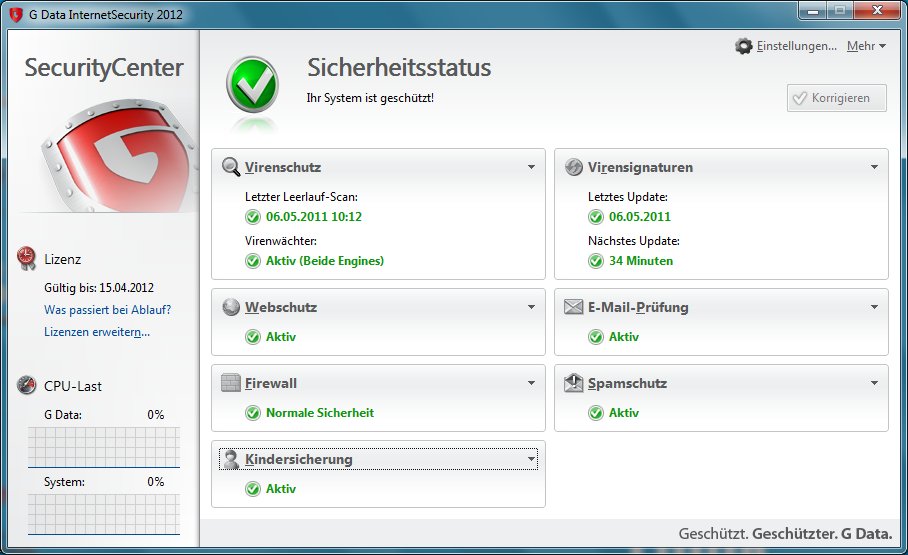Image resolution: width=908 pixels, height=555 pixels.
Task: Follow the 'Was passiert bei Ablauf?' link
Action: [107, 310]
